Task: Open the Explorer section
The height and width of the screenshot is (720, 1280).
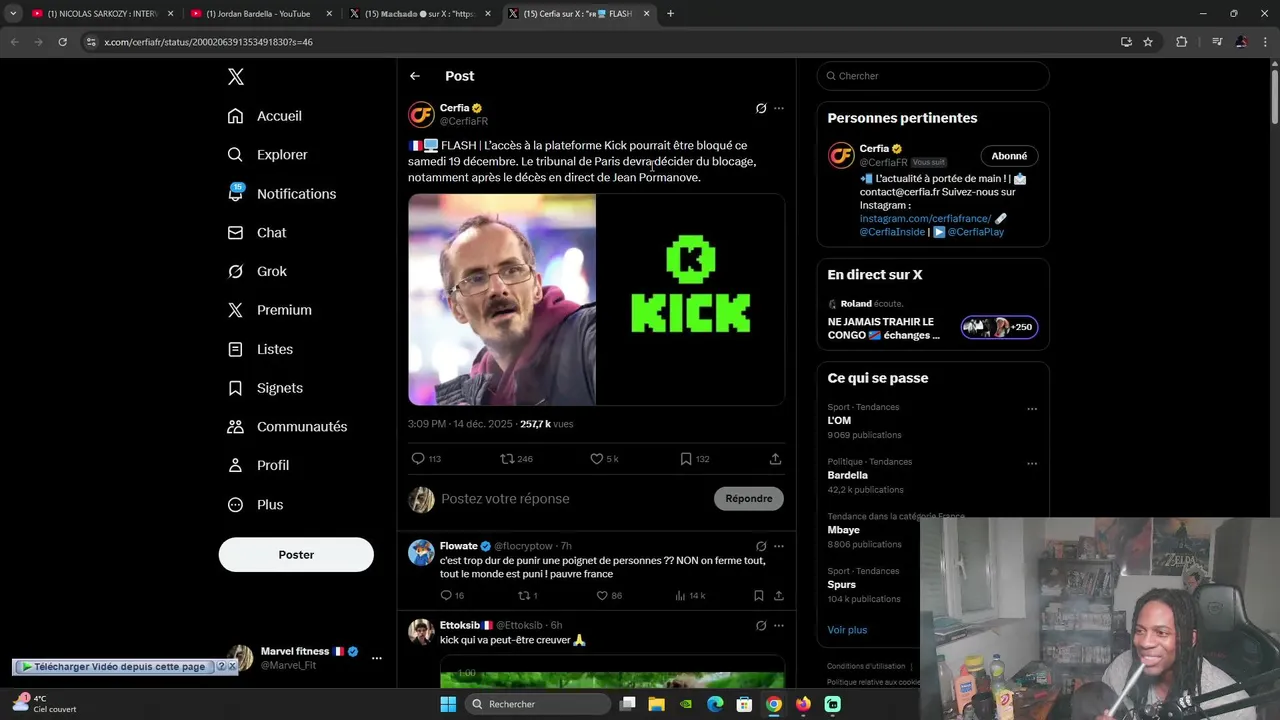Action: 268,155
